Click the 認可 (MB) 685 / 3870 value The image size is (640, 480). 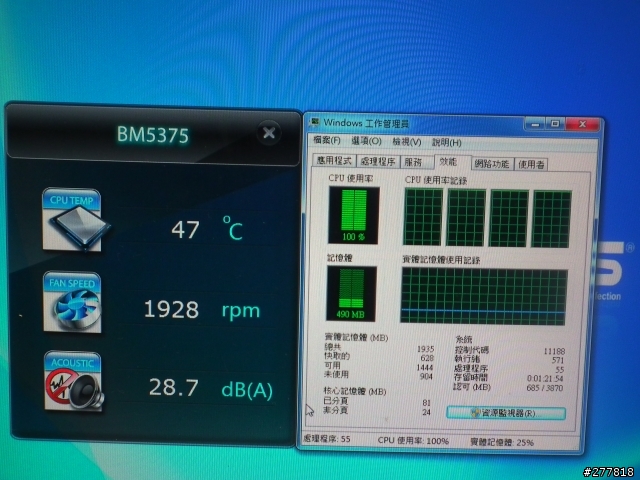click(544, 388)
